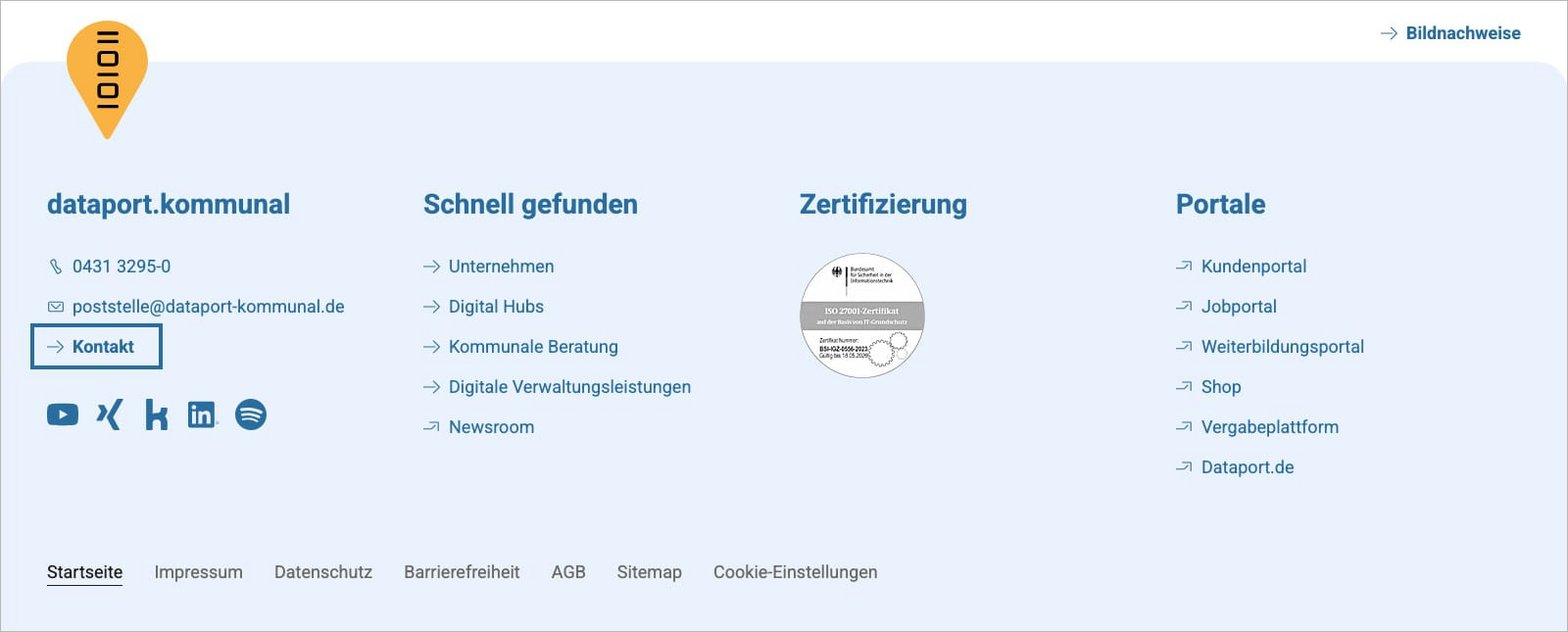Select Startseite in footer menu

click(x=85, y=573)
